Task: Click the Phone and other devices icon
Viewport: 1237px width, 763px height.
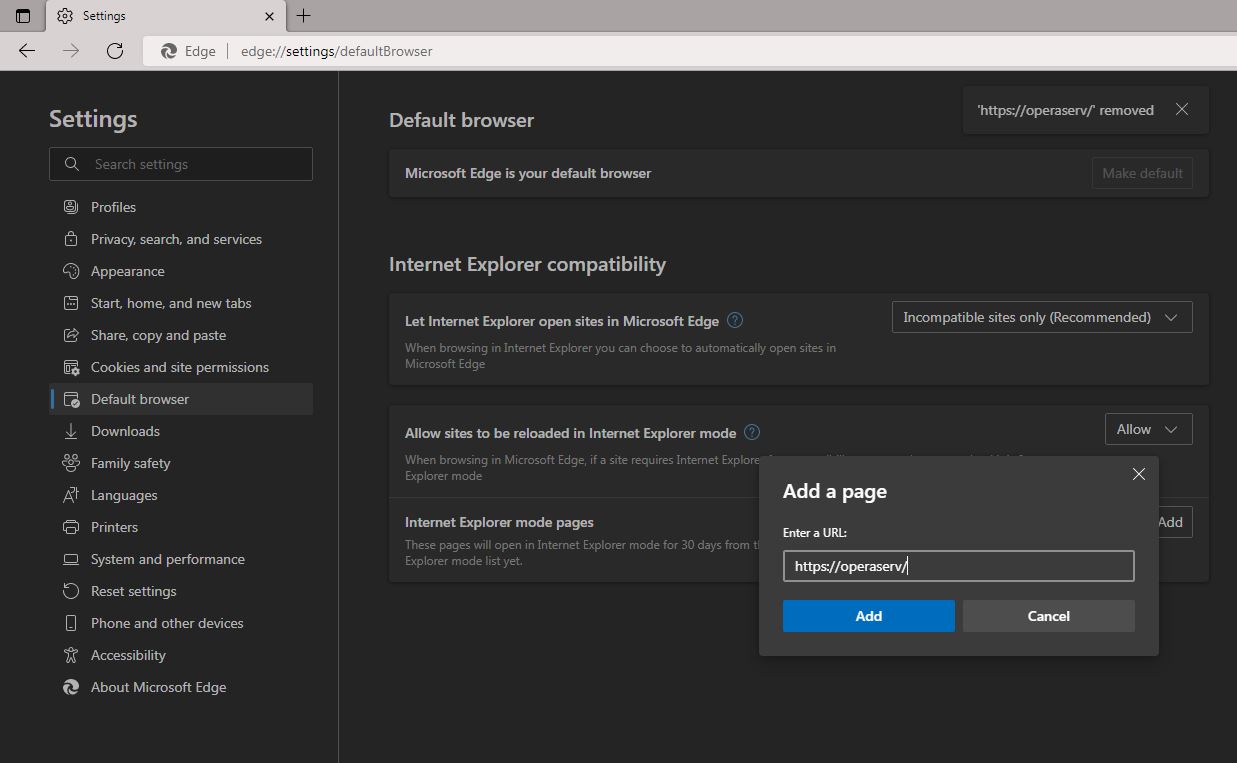Action: [71, 623]
